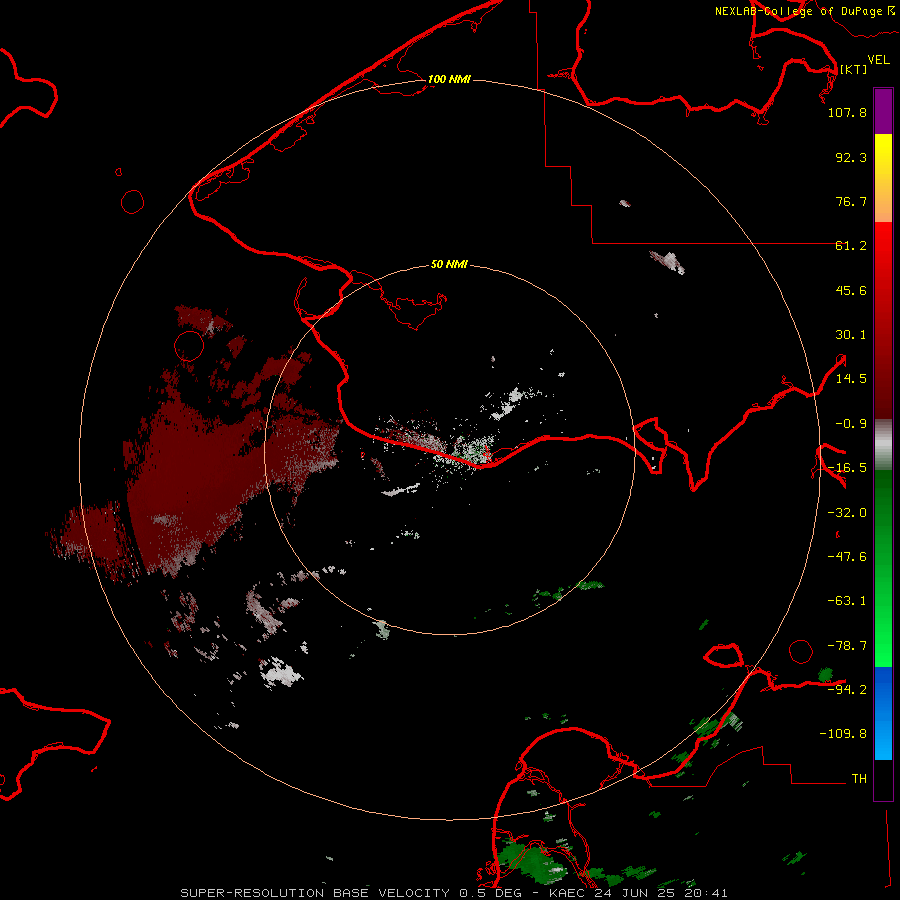Click the -32.0 value on the velocity scale
This screenshot has height=900, width=900.
(x=847, y=513)
